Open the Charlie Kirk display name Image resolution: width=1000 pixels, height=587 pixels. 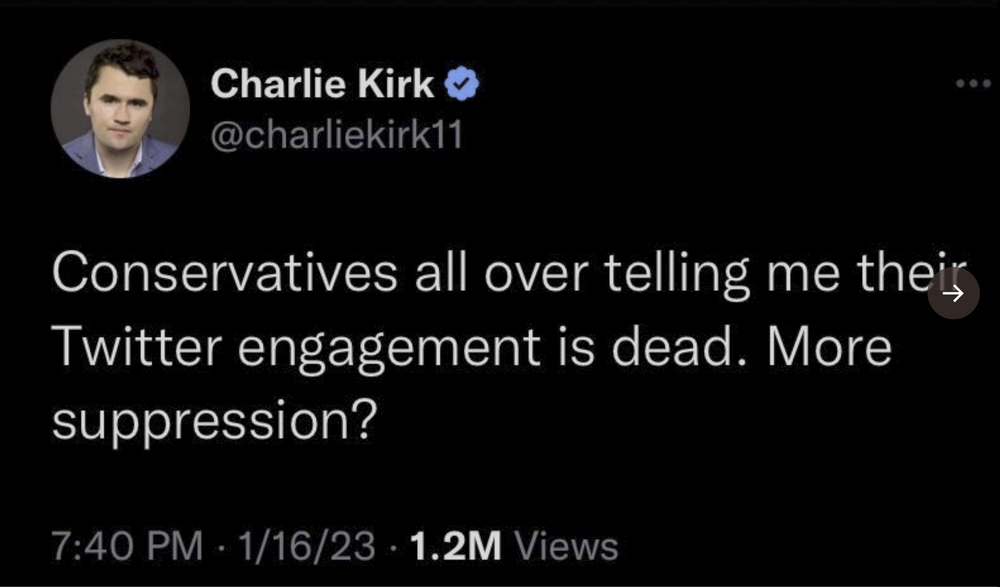coord(322,87)
